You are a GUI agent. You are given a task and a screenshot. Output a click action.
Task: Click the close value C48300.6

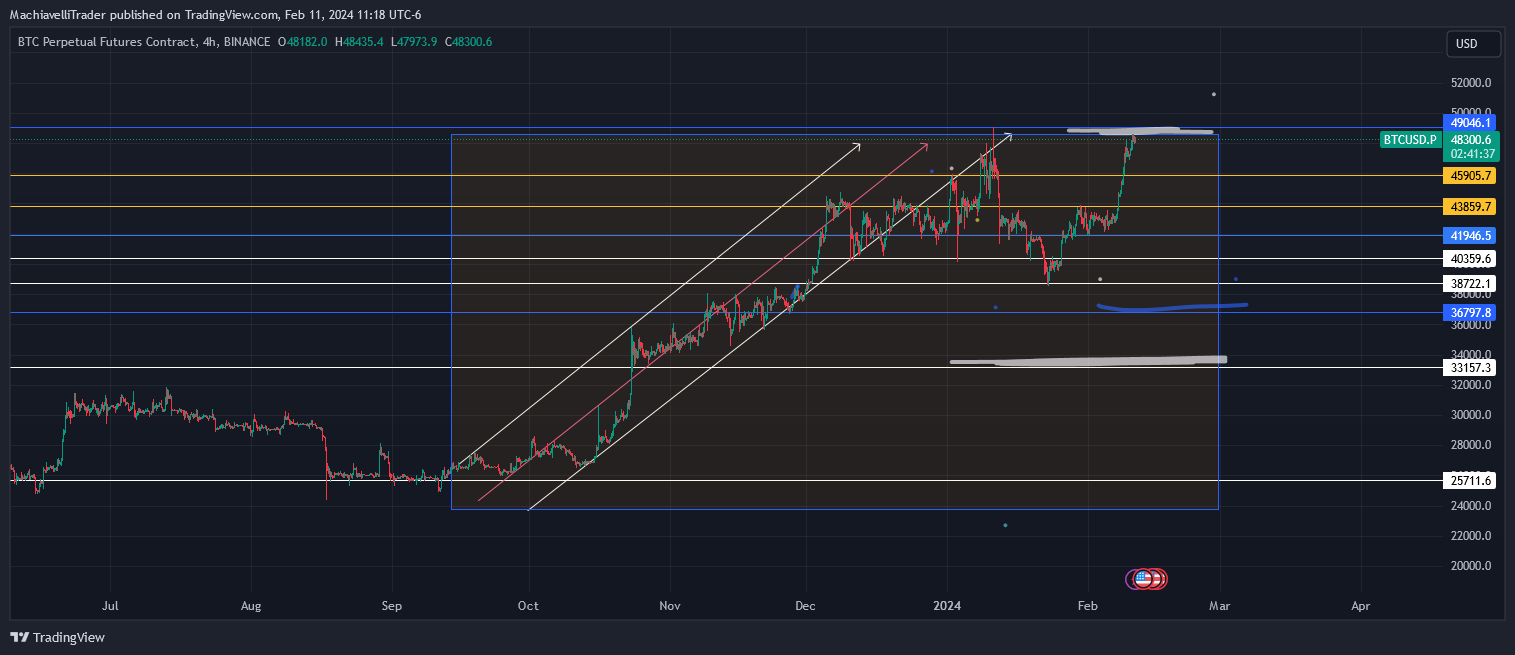[x=469, y=41]
